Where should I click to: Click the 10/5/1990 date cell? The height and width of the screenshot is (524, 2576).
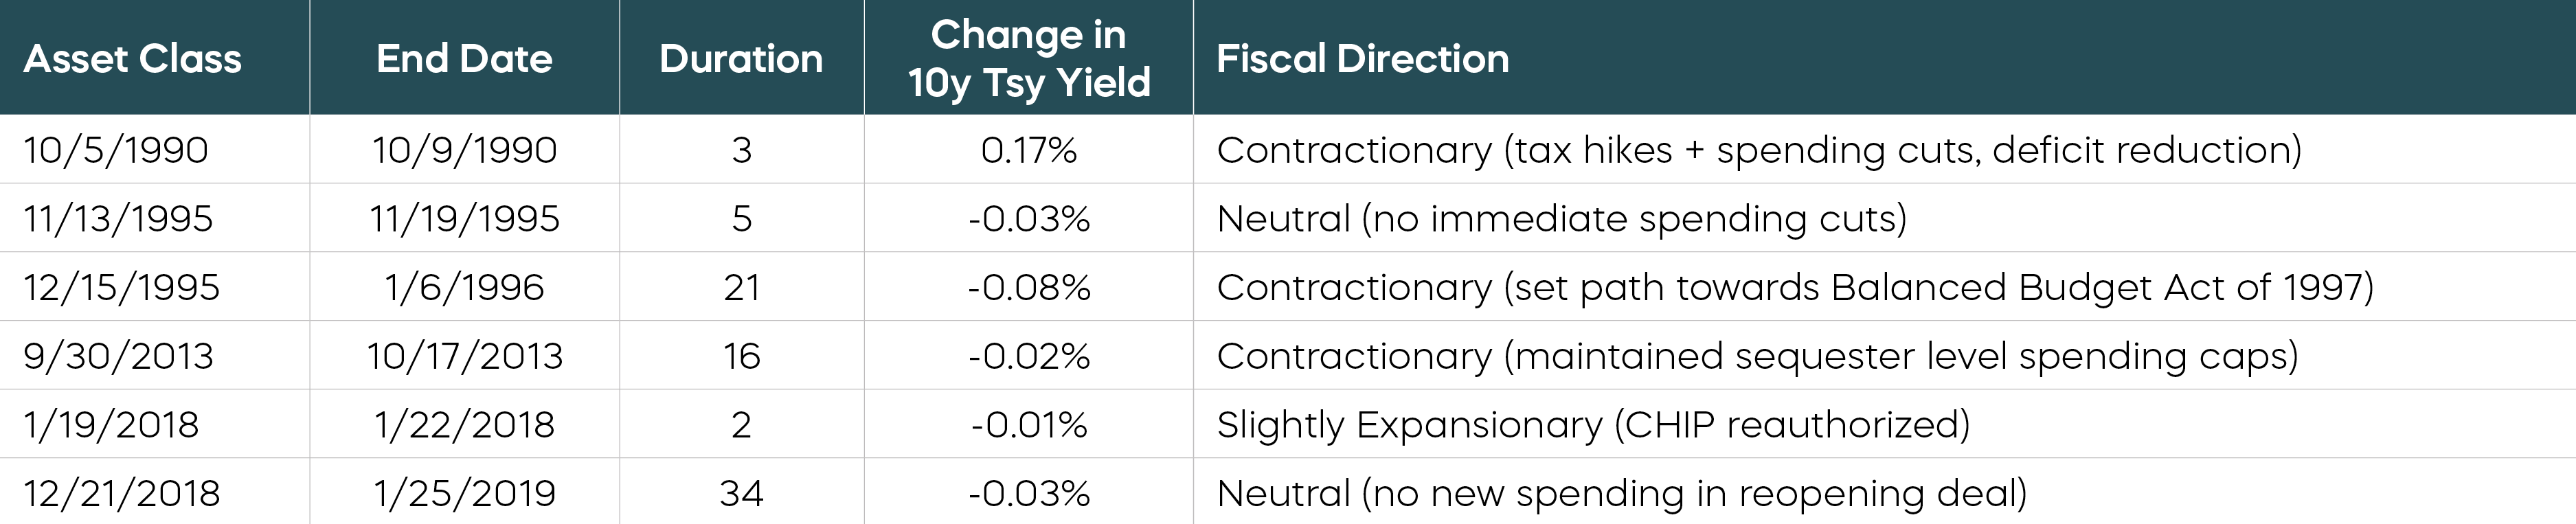(x=116, y=150)
